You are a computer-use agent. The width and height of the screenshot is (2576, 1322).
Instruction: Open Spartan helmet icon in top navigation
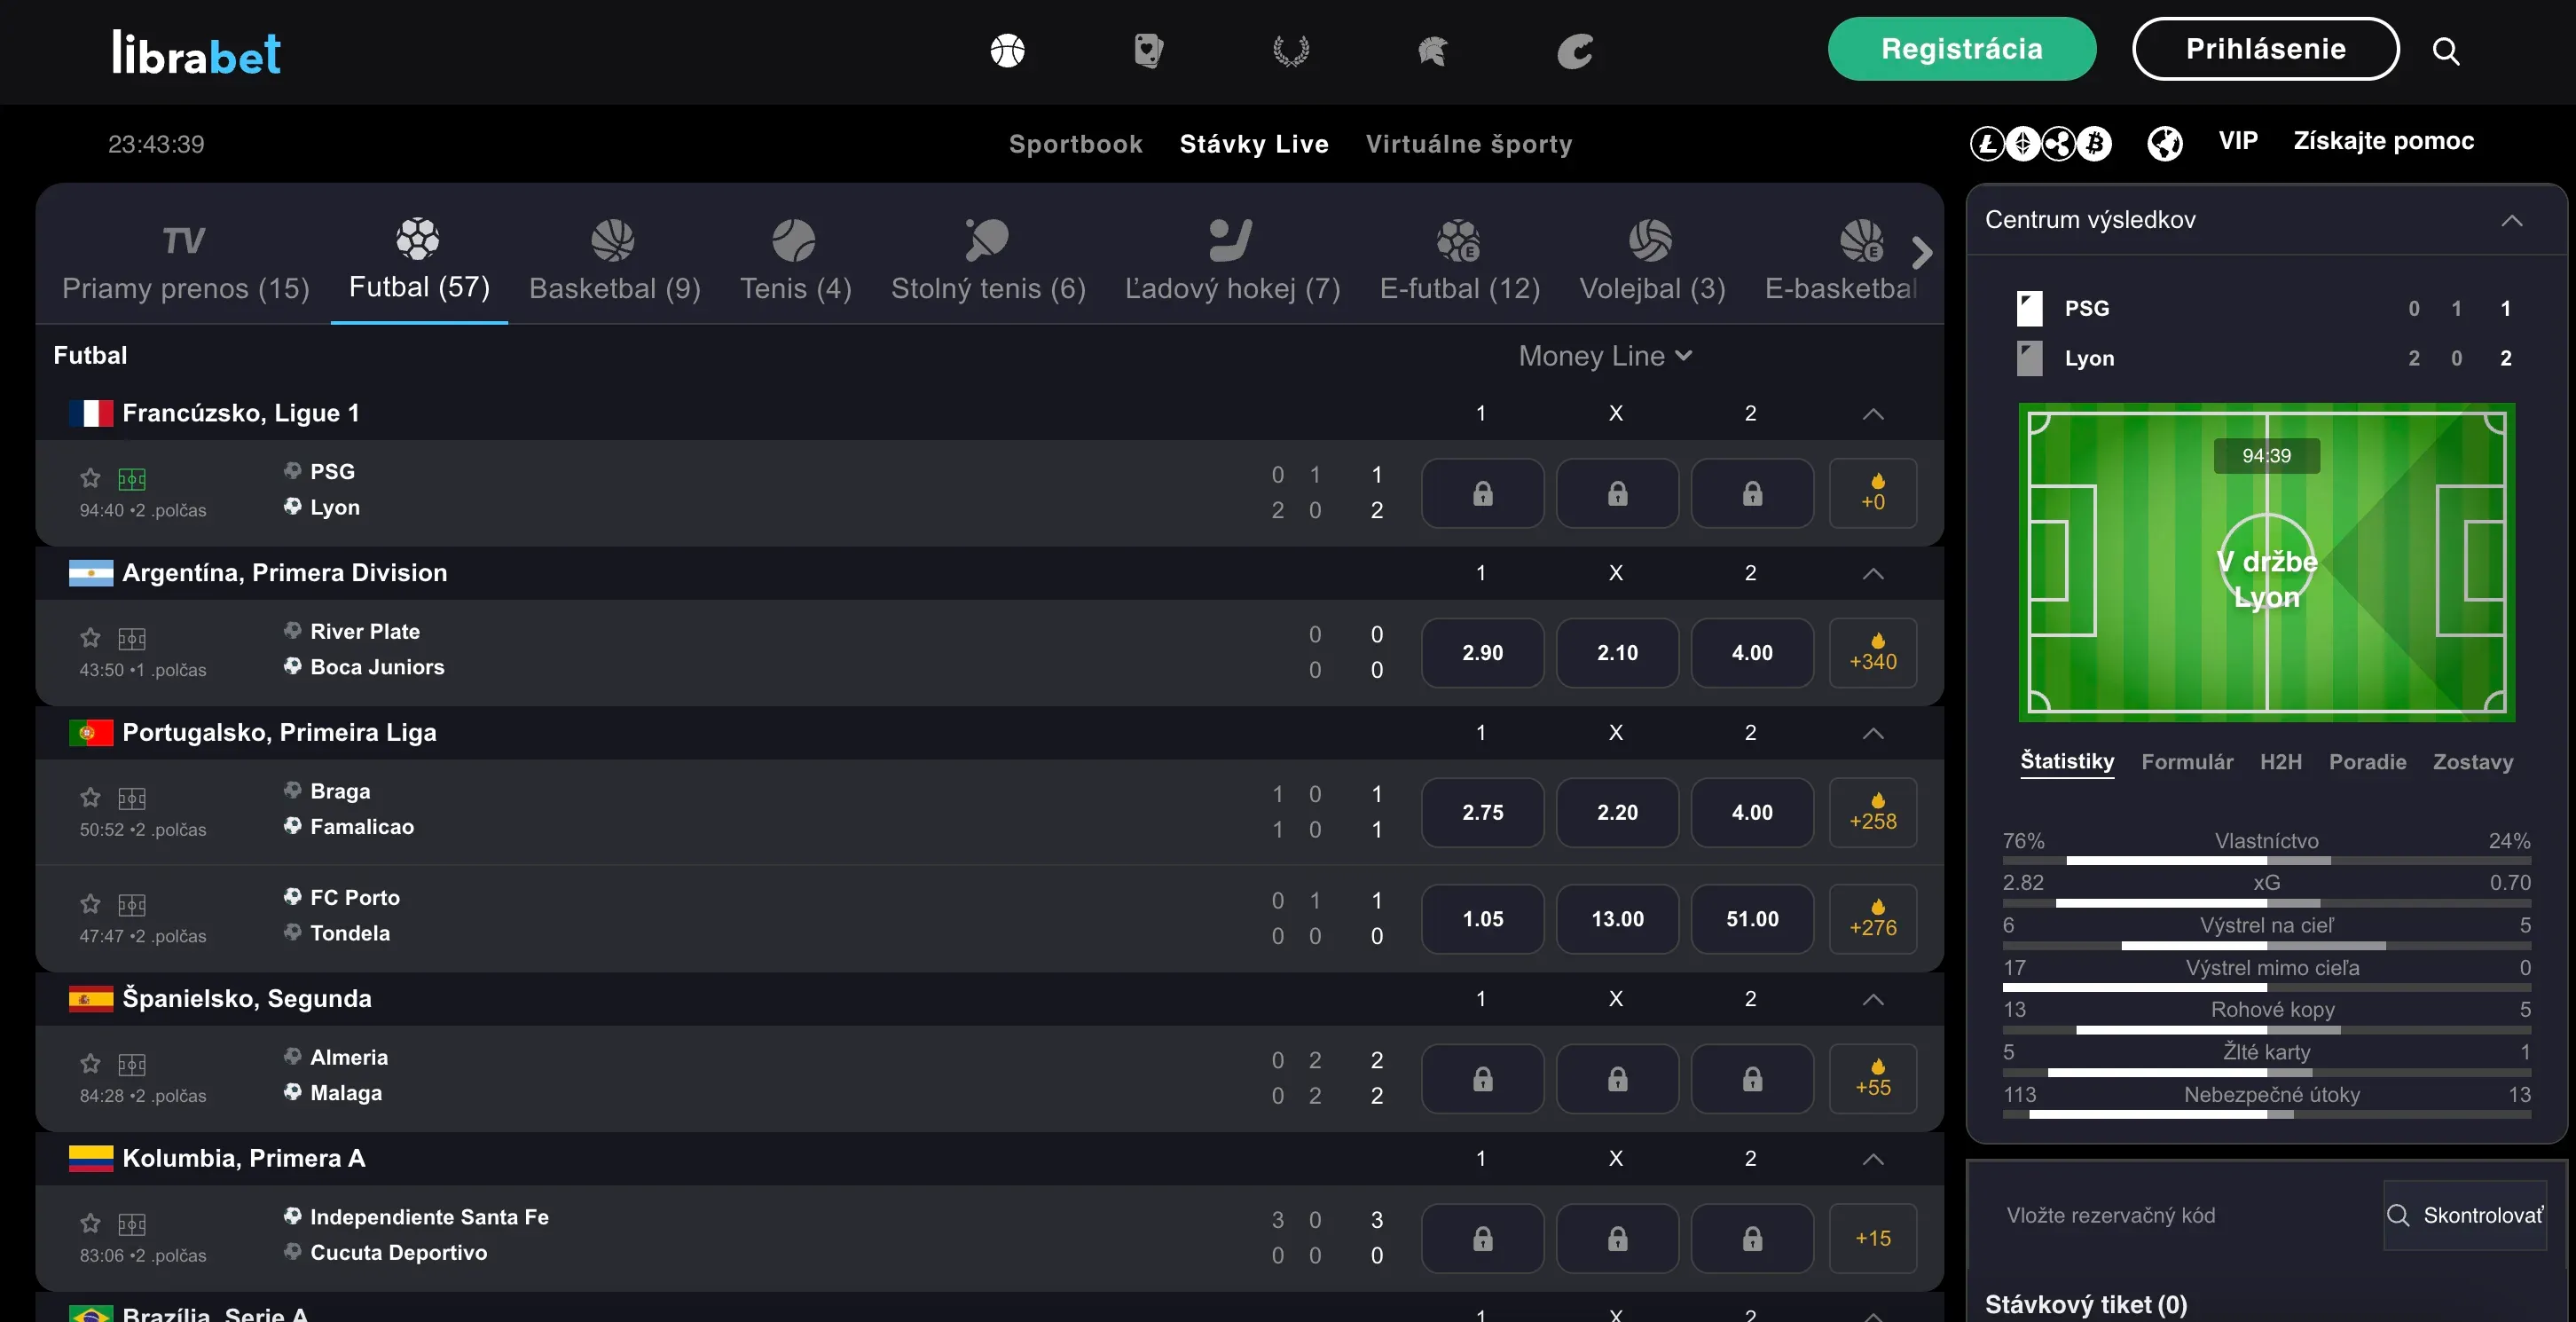point(1432,50)
